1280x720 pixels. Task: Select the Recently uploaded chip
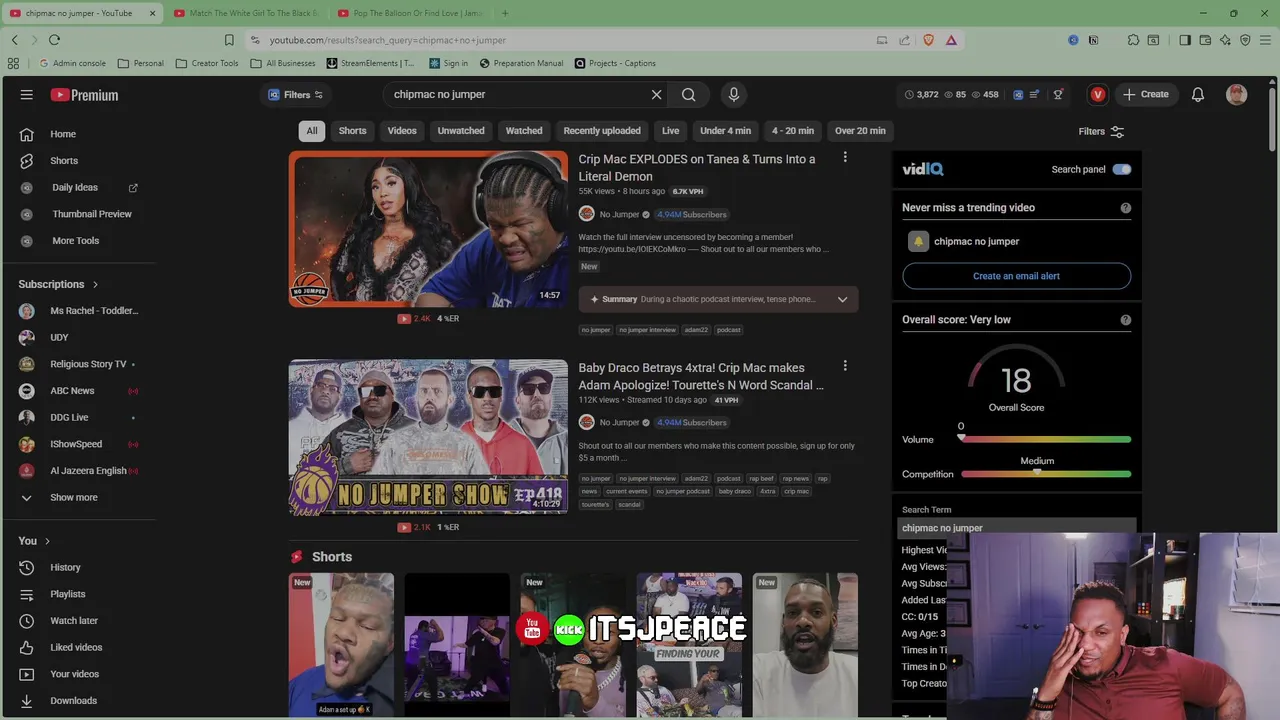tap(602, 131)
